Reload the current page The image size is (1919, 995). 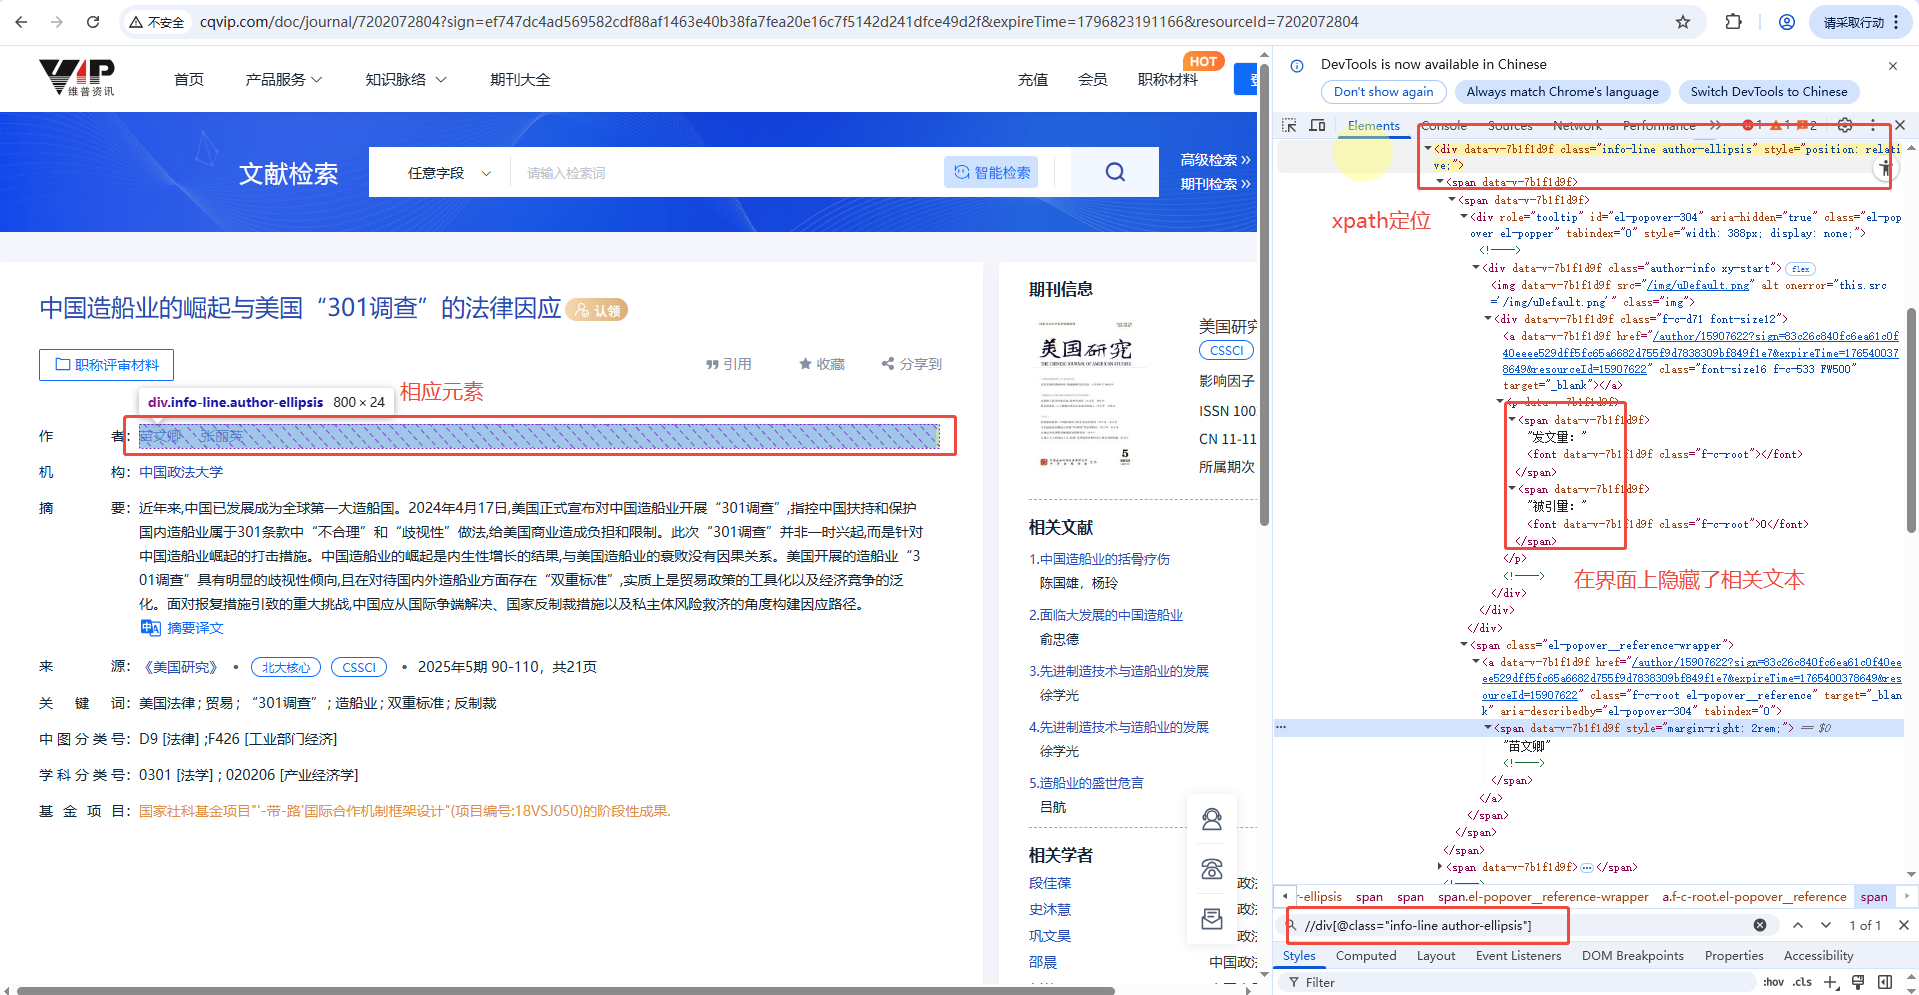[93, 22]
